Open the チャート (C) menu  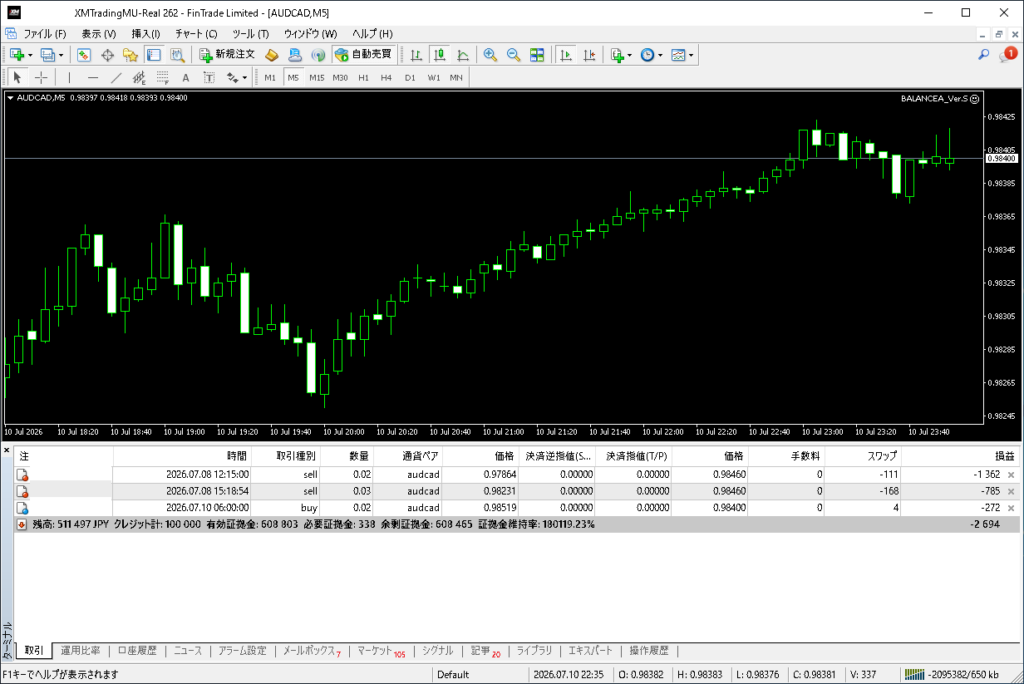tap(196, 33)
